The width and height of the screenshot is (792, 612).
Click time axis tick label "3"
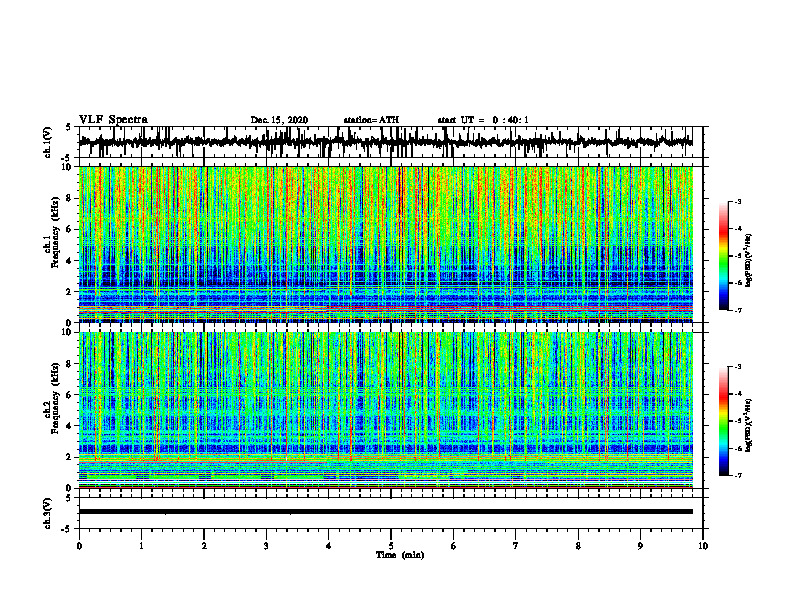point(266,546)
